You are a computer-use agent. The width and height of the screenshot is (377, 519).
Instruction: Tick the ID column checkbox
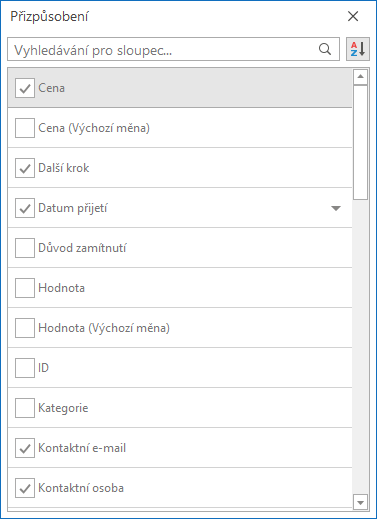tap(25, 368)
